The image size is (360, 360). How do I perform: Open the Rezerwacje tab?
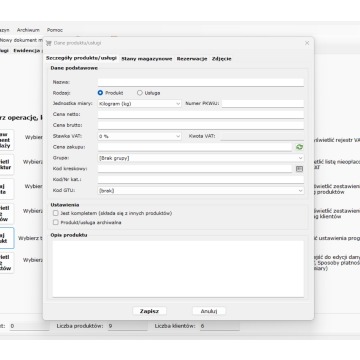tap(192, 59)
